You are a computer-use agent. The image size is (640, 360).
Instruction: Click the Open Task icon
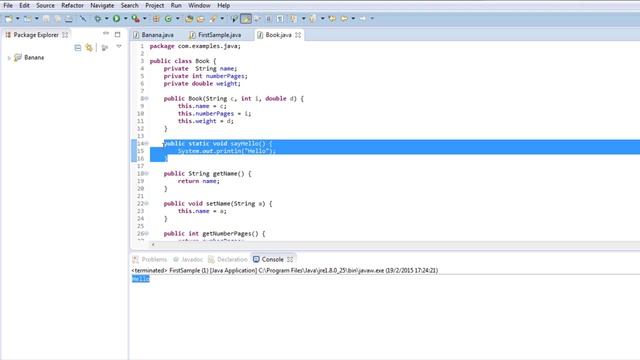point(200,19)
